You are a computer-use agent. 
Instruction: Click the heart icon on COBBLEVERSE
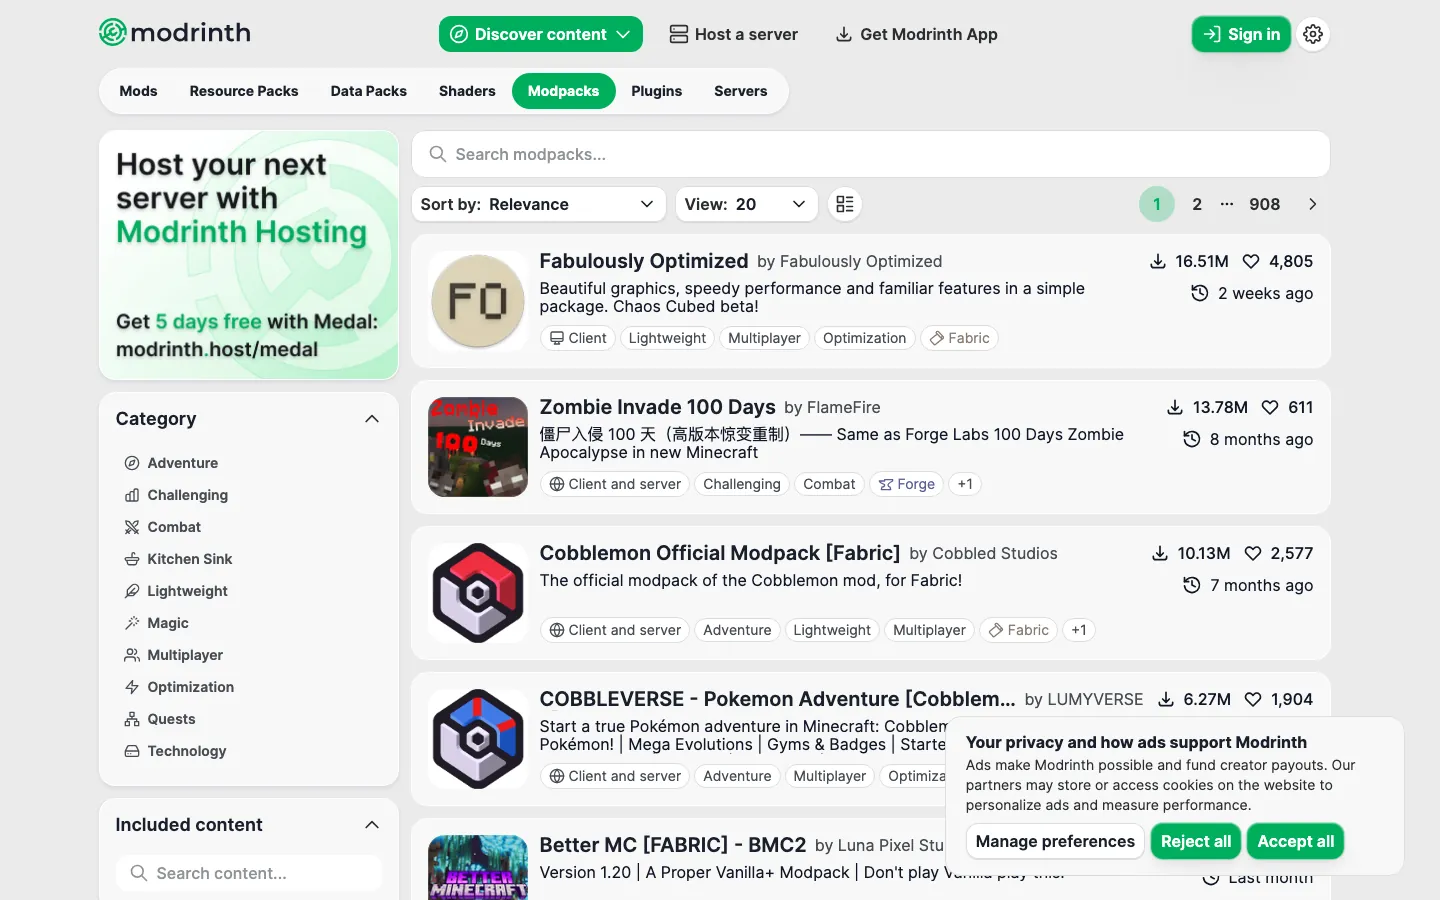(x=1253, y=699)
